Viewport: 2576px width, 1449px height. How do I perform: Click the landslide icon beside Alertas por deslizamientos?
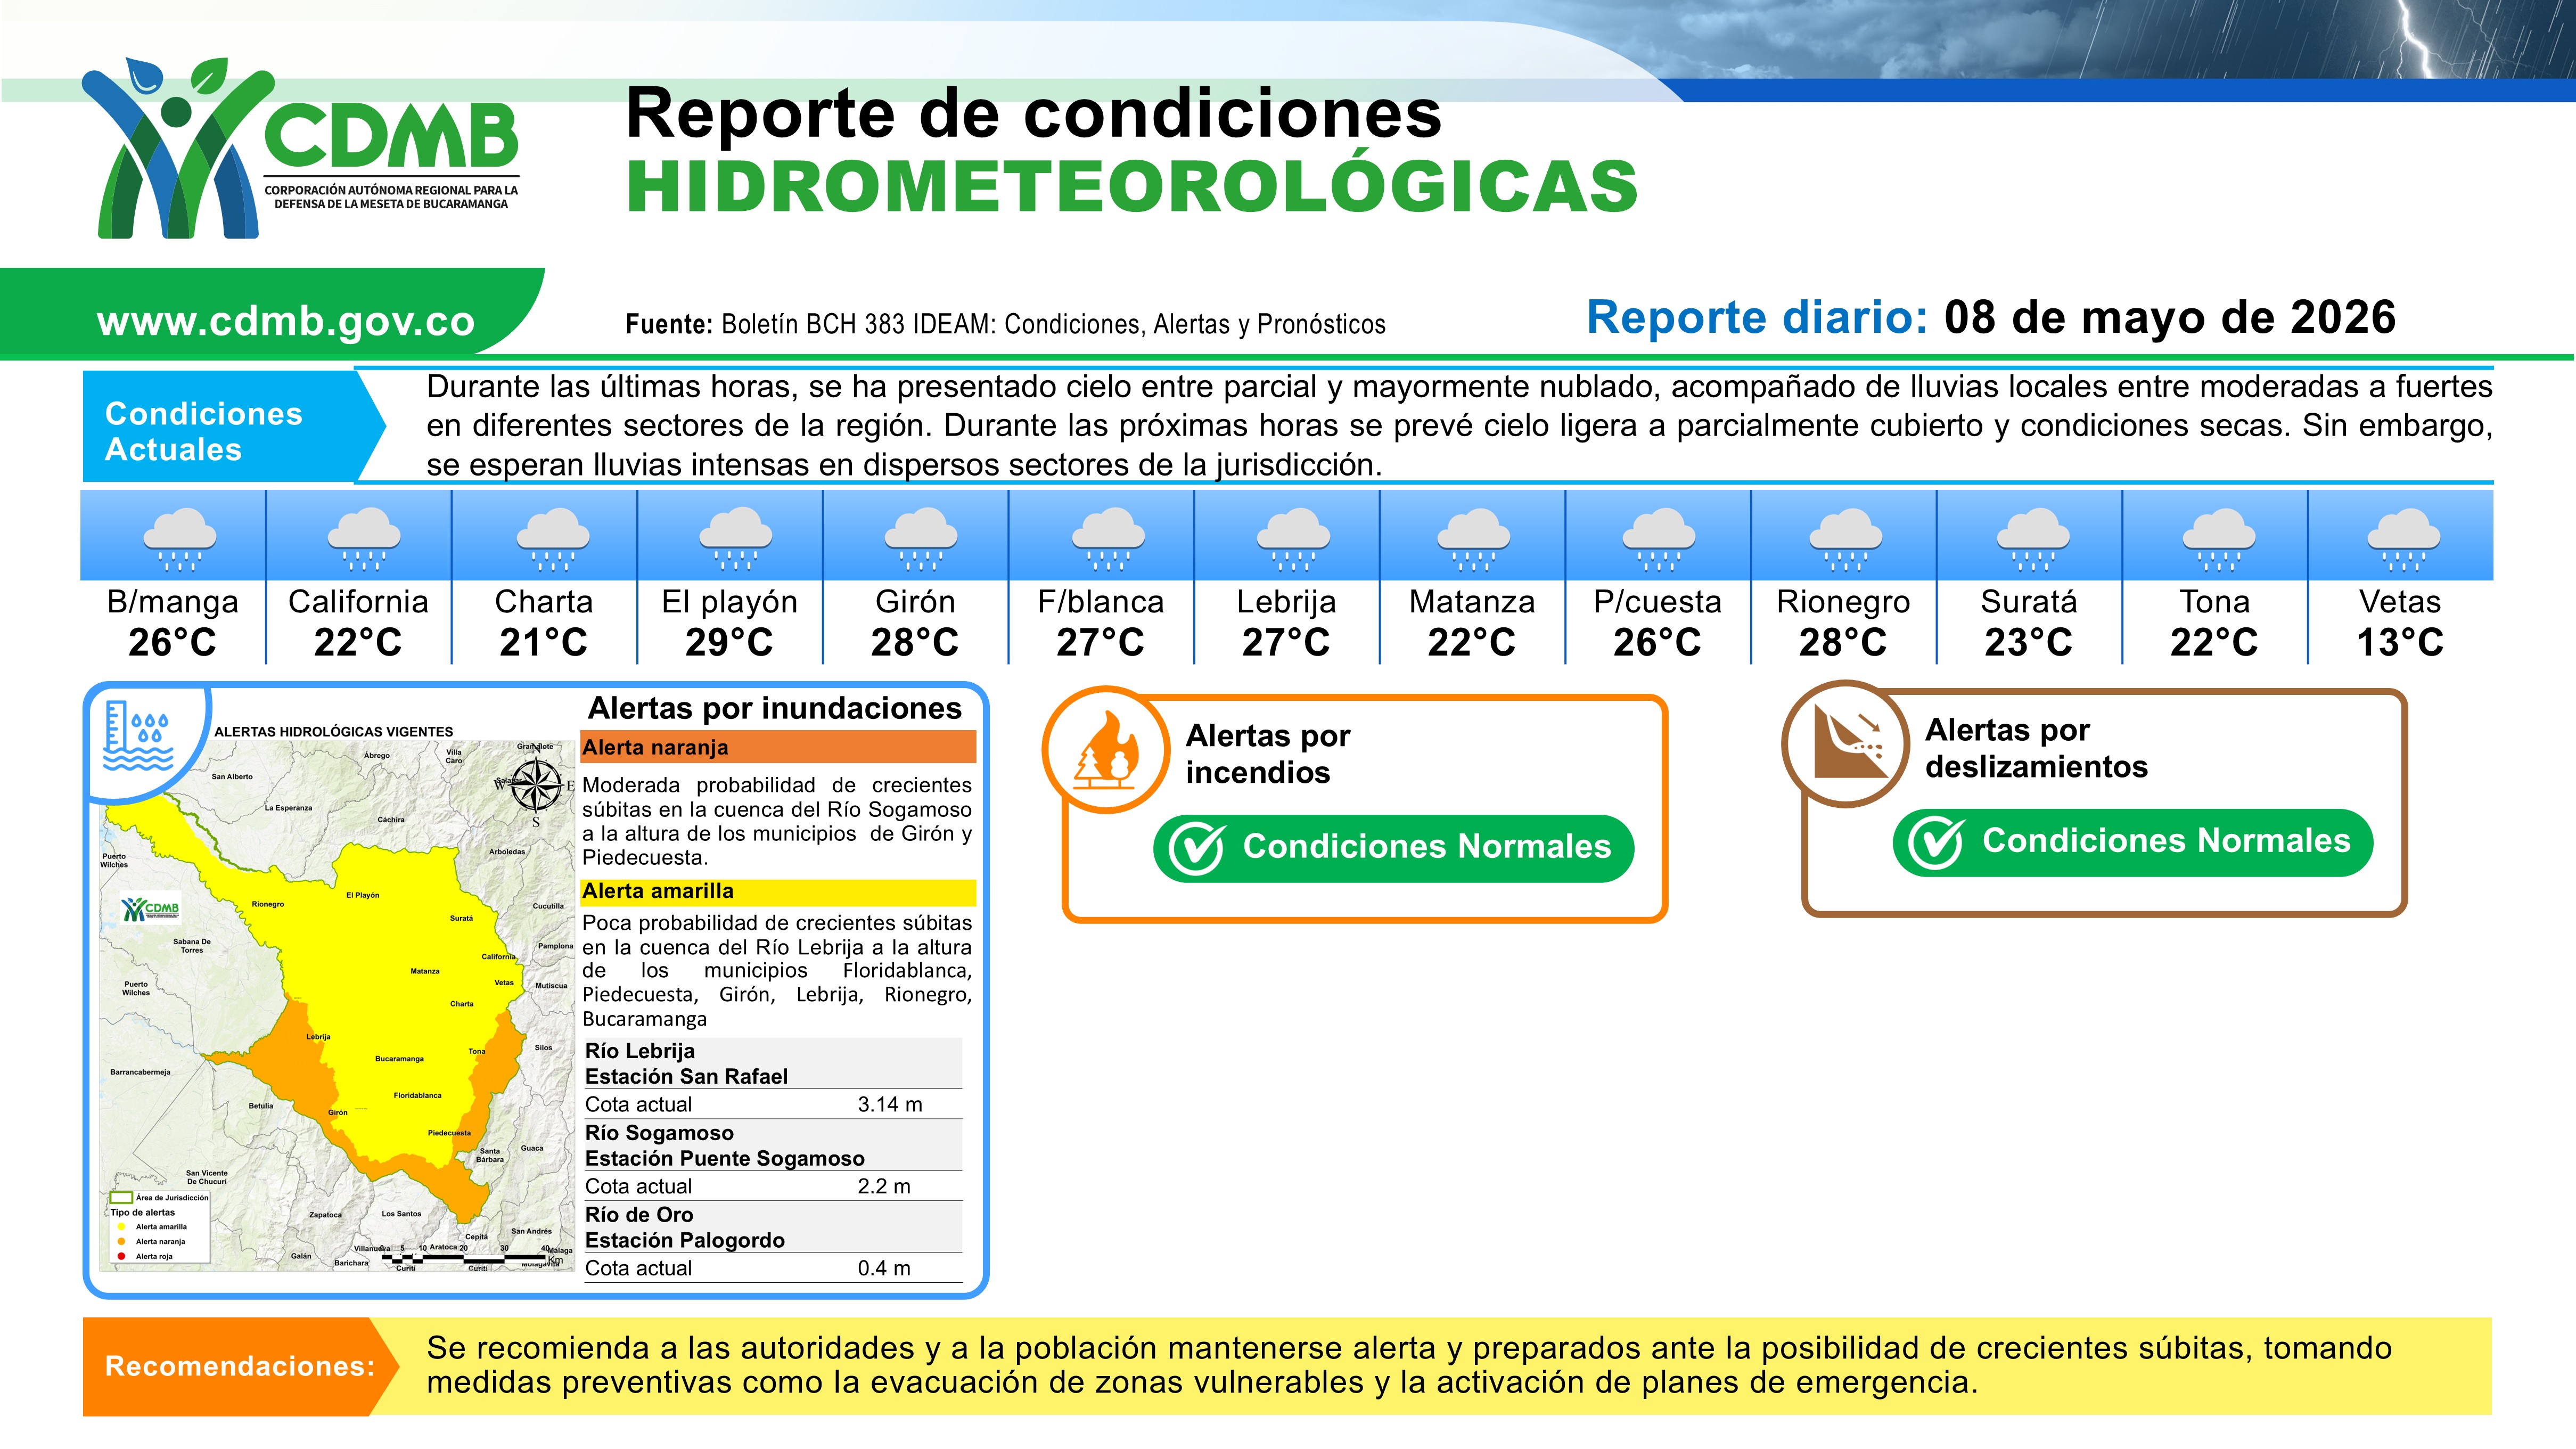(1846, 744)
